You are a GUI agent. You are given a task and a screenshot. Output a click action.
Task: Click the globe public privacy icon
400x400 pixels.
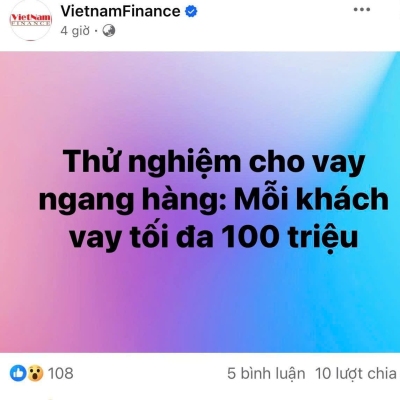click(x=109, y=31)
